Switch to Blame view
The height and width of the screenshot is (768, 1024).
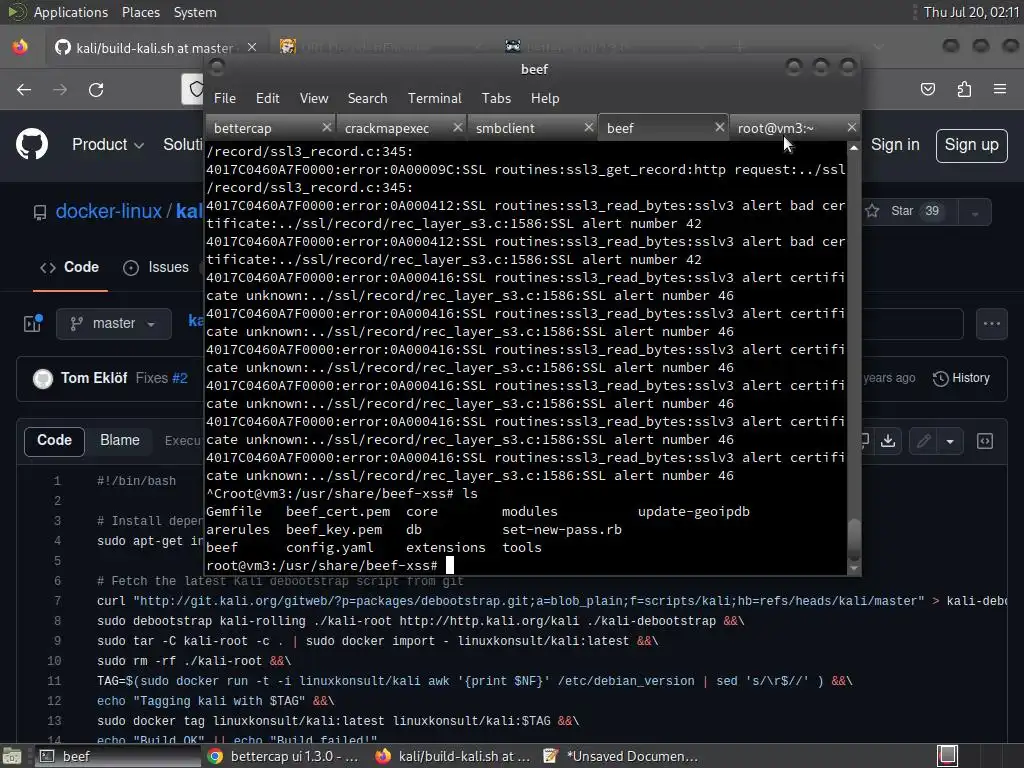[x=120, y=440]
